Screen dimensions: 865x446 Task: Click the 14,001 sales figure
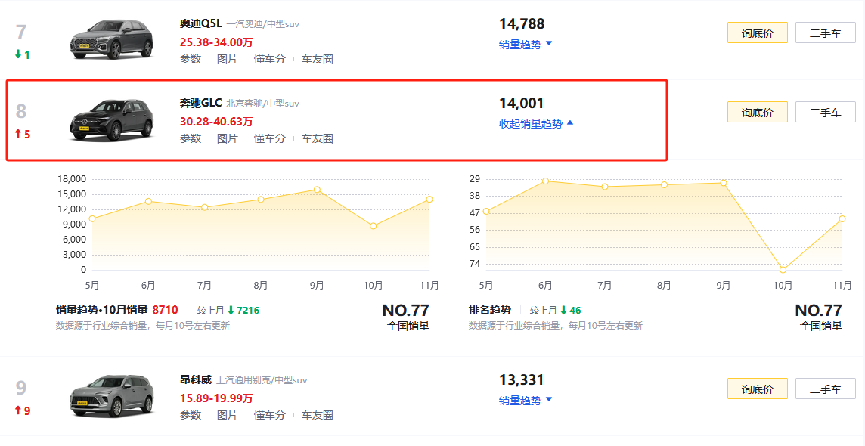pos(522,103)
